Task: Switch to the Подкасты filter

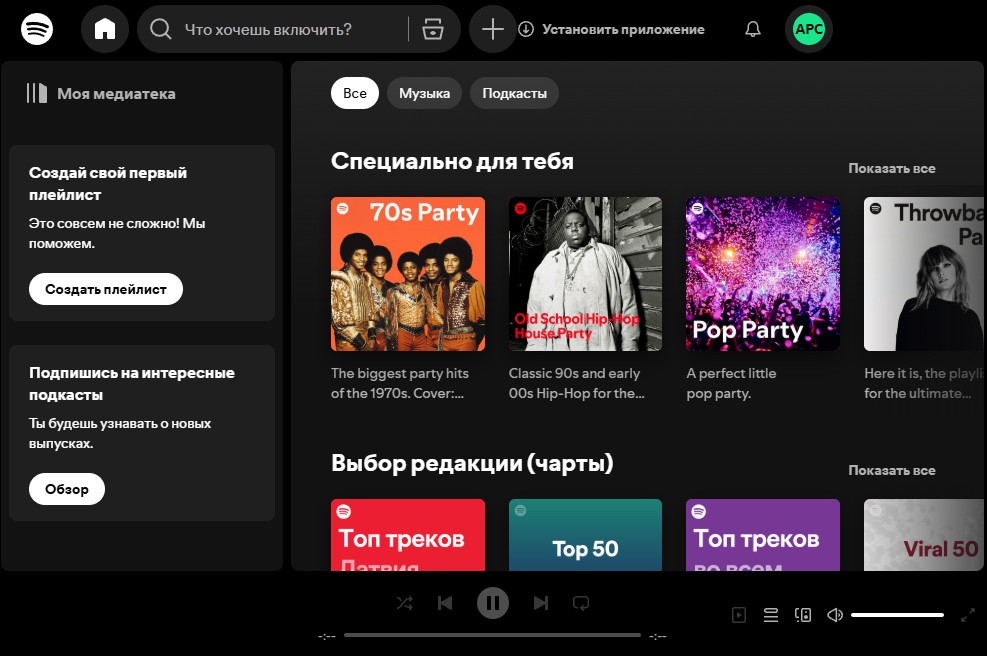Action: (514, 93)
